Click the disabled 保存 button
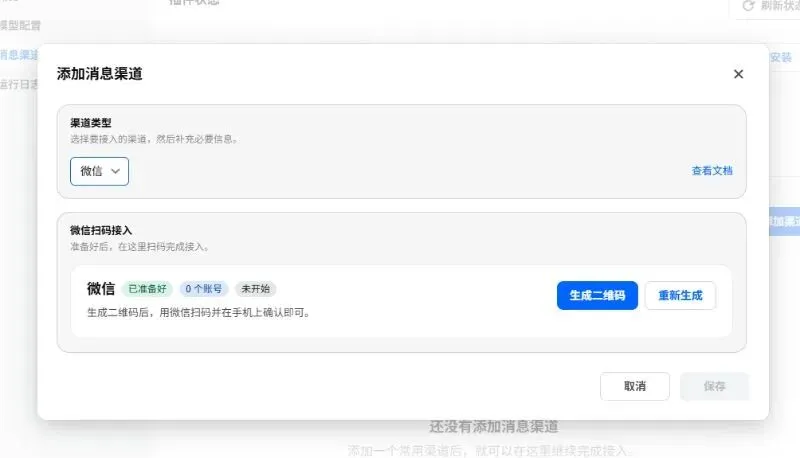Viewport: 800px width, 458px height. [x=714, y=386]
